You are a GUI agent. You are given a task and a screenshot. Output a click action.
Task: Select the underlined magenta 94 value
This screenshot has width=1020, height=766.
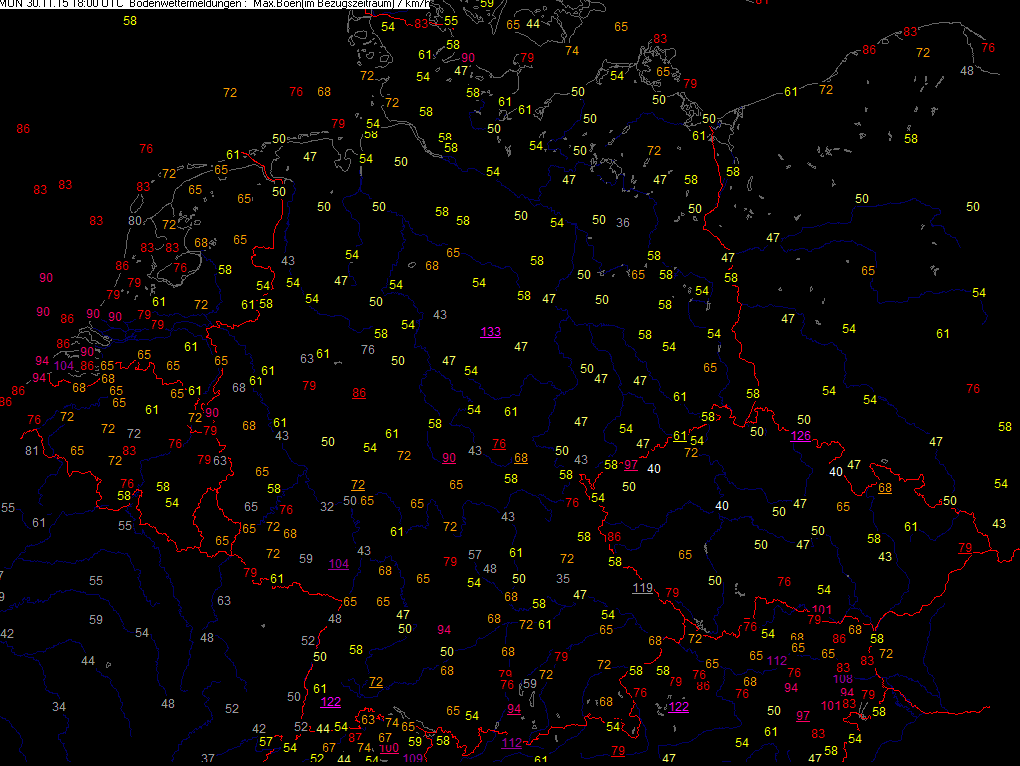click(x=514, y=709)
